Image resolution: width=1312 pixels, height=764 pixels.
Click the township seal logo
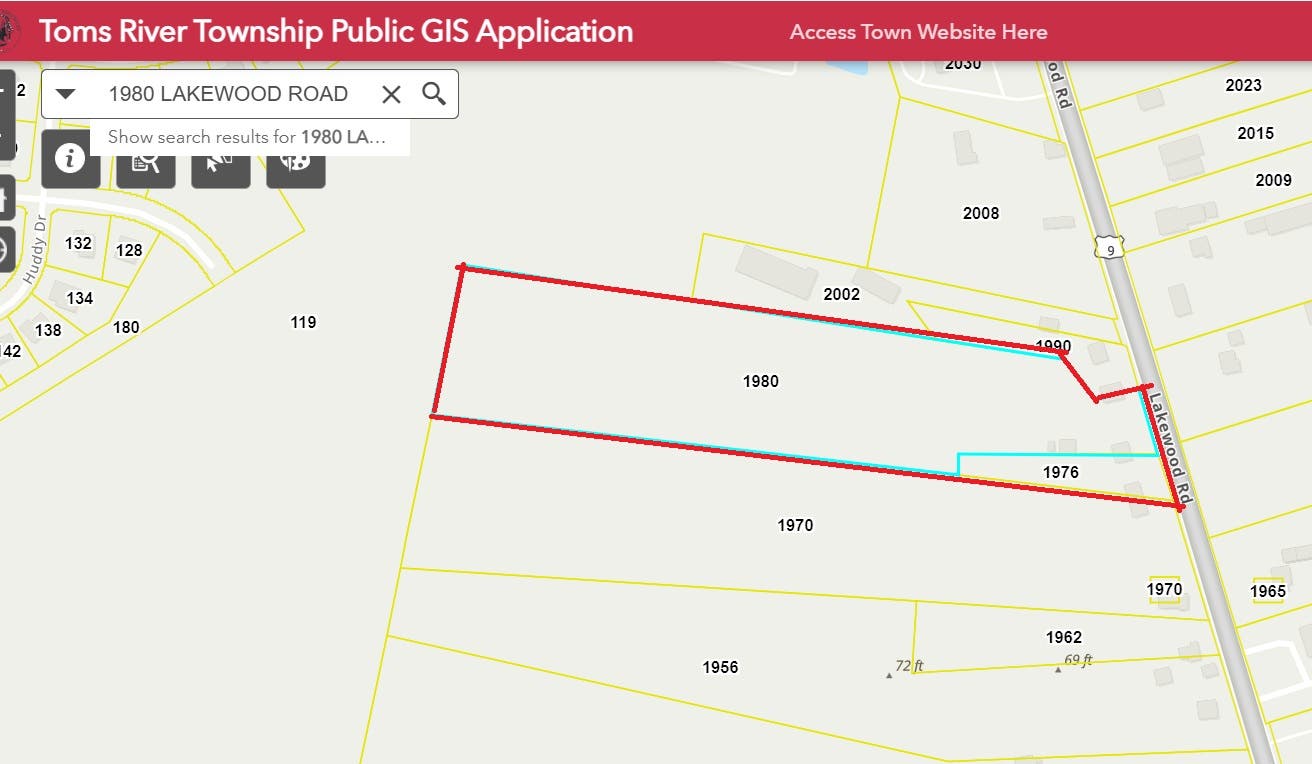point(9,31)
